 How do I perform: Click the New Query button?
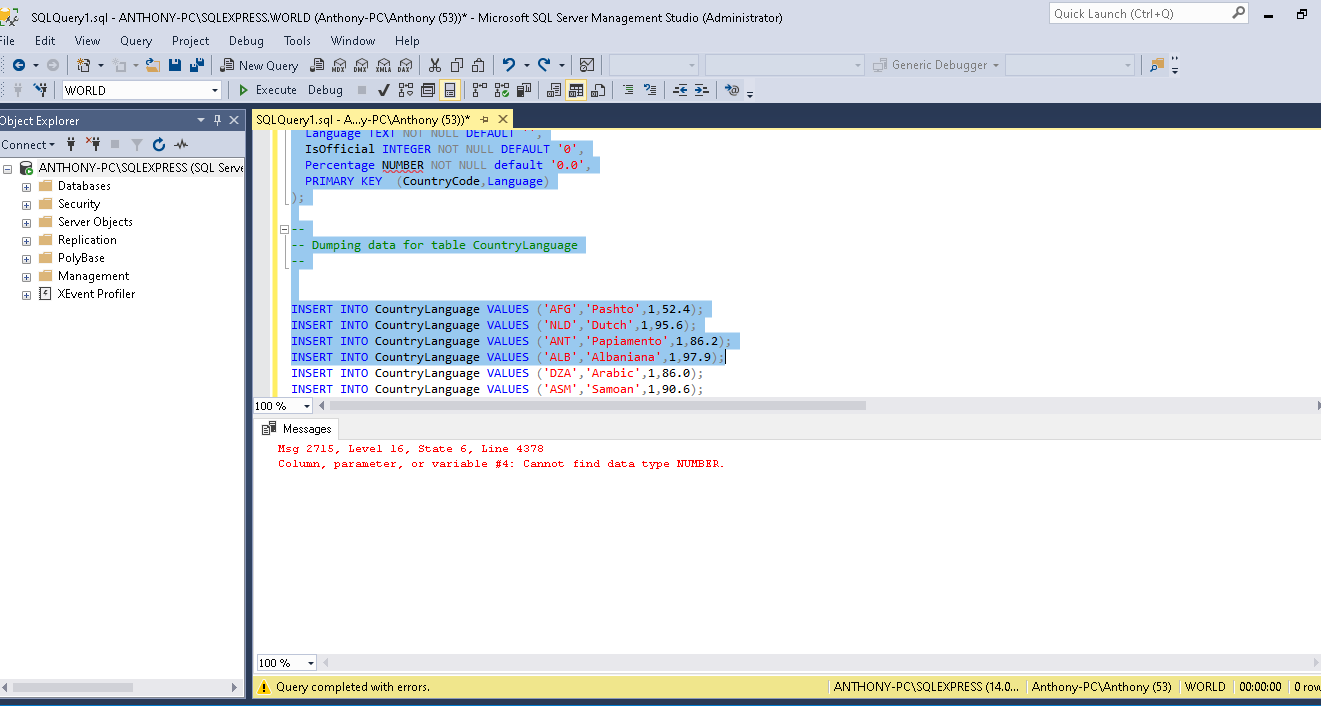tap(259, 65)
